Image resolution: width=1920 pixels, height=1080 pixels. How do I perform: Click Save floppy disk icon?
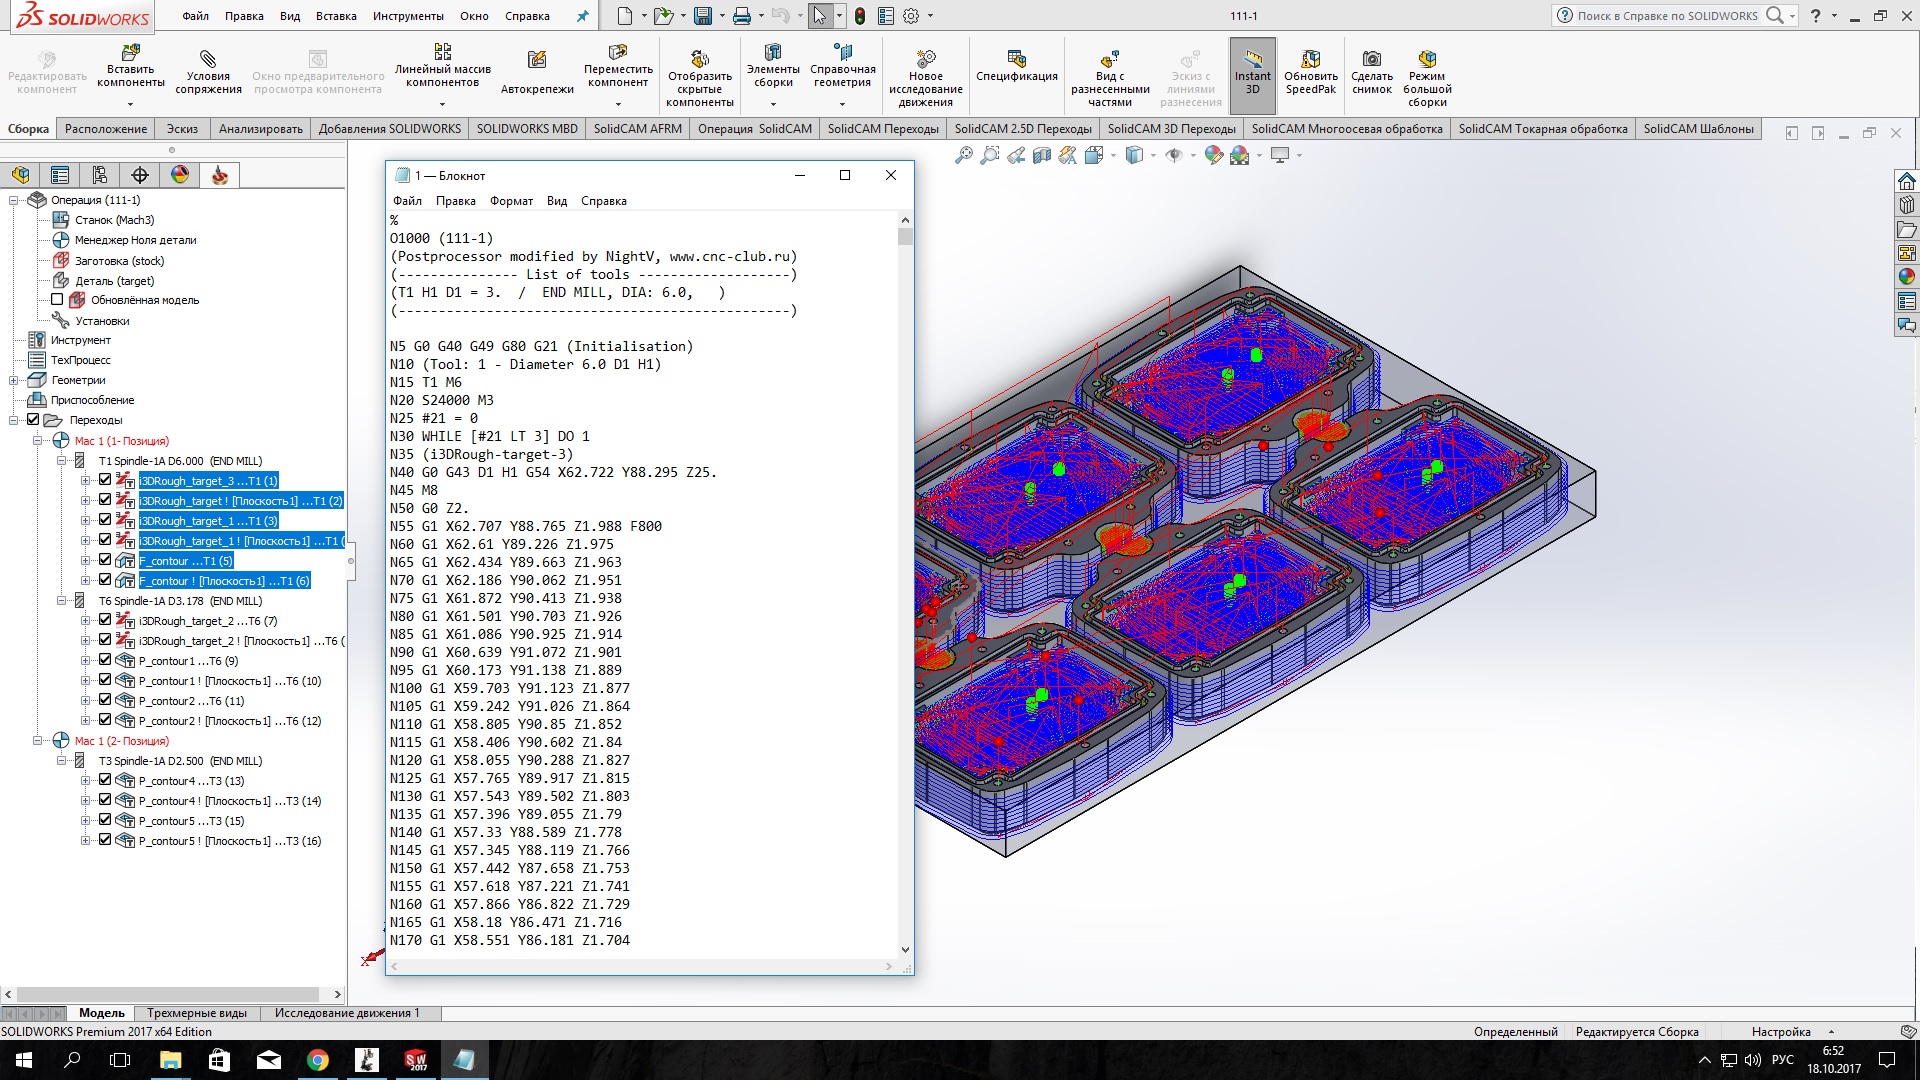pos(703,16)
